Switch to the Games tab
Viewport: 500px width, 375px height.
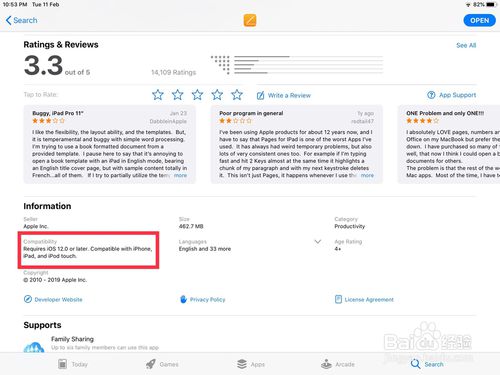[x=162, y=364]
